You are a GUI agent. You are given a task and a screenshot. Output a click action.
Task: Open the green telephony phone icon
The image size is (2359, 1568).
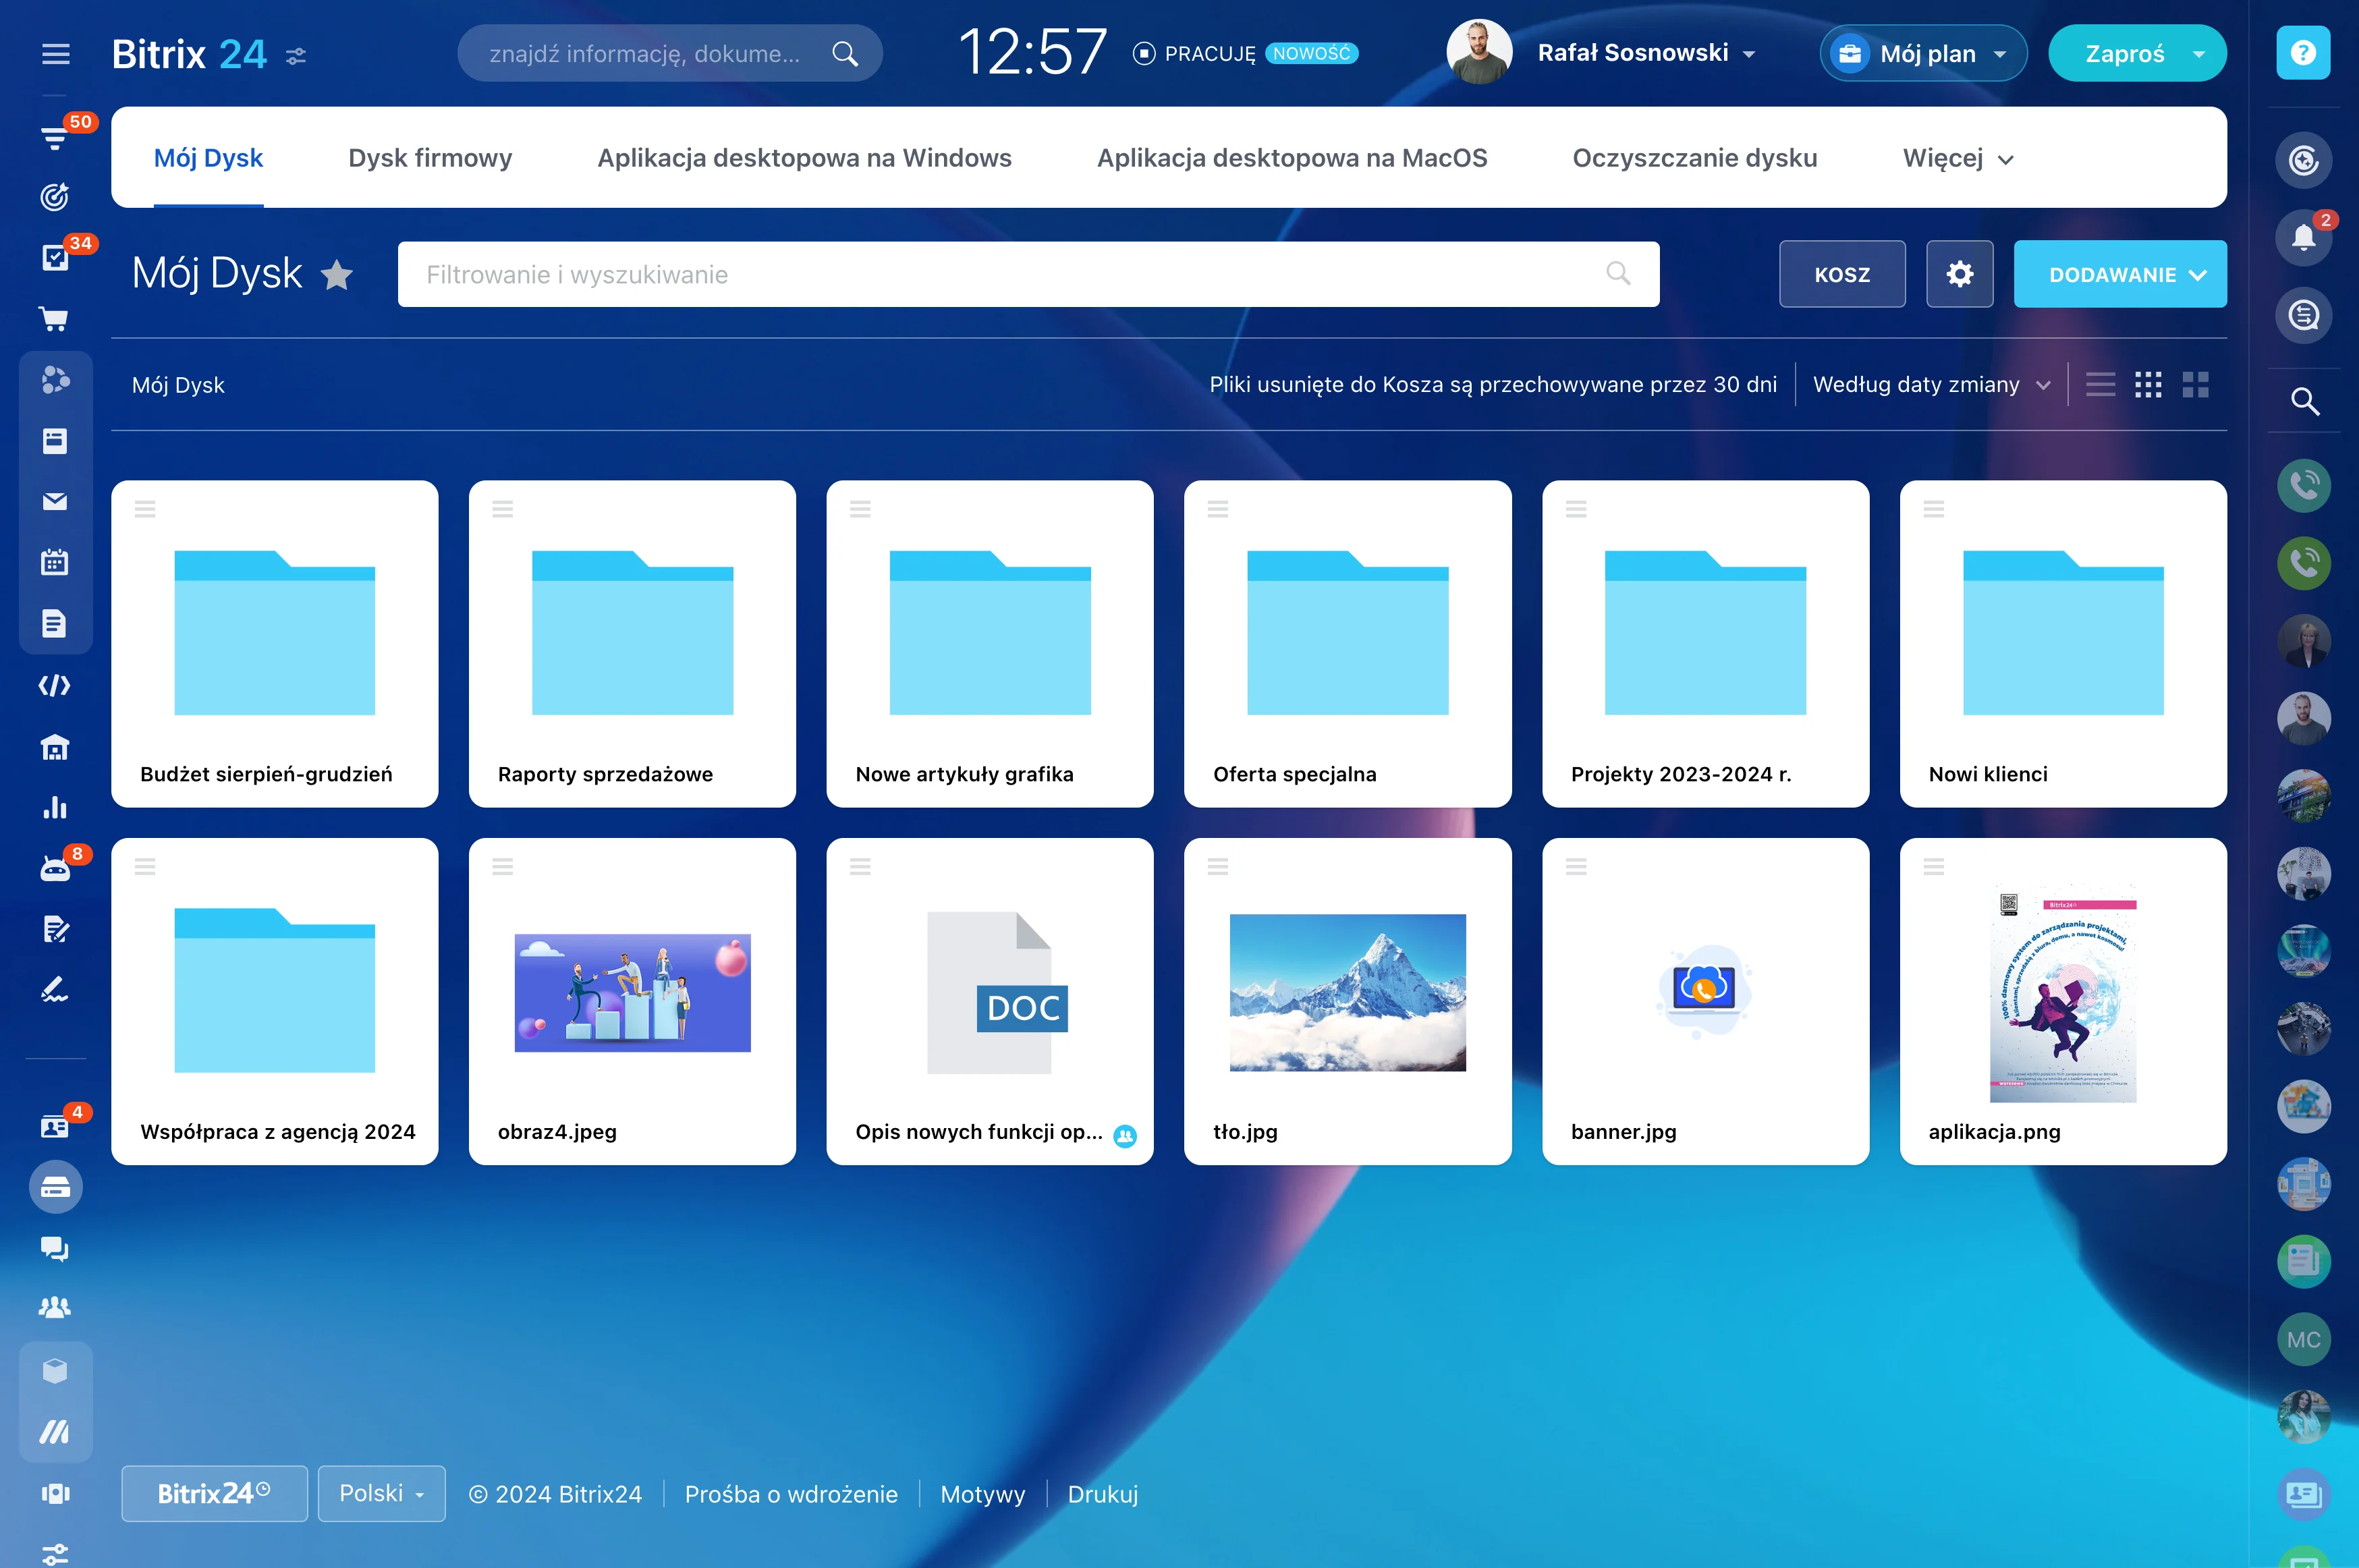click(2304, 562)
